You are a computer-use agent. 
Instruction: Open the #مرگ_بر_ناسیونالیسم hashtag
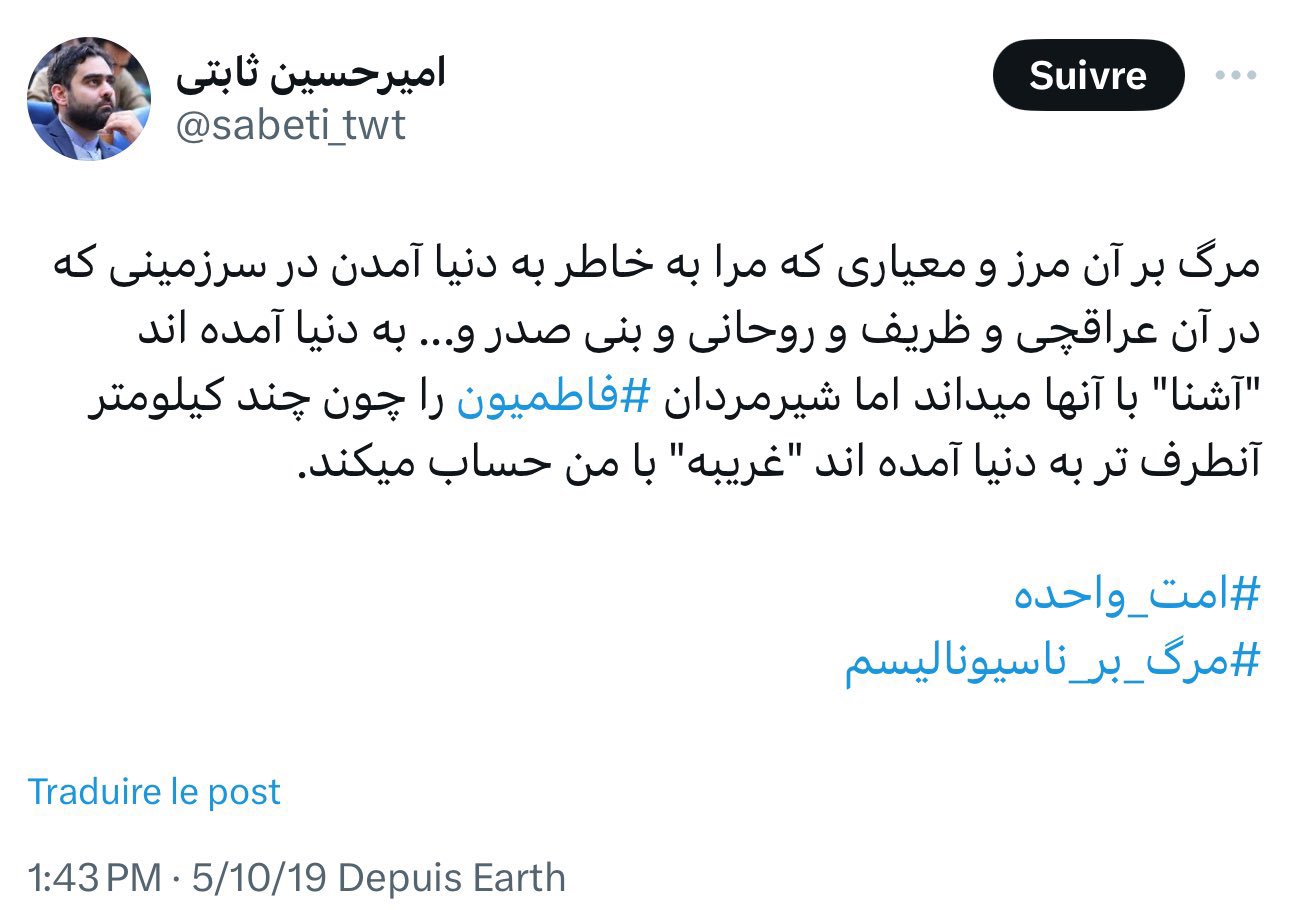(x=1054, y=664)
